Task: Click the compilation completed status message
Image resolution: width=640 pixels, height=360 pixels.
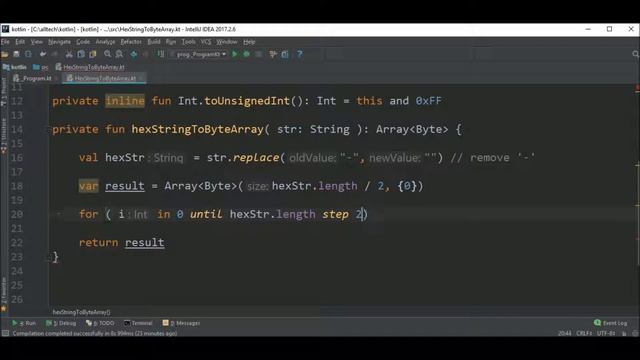Action: (x=95, y=333)
